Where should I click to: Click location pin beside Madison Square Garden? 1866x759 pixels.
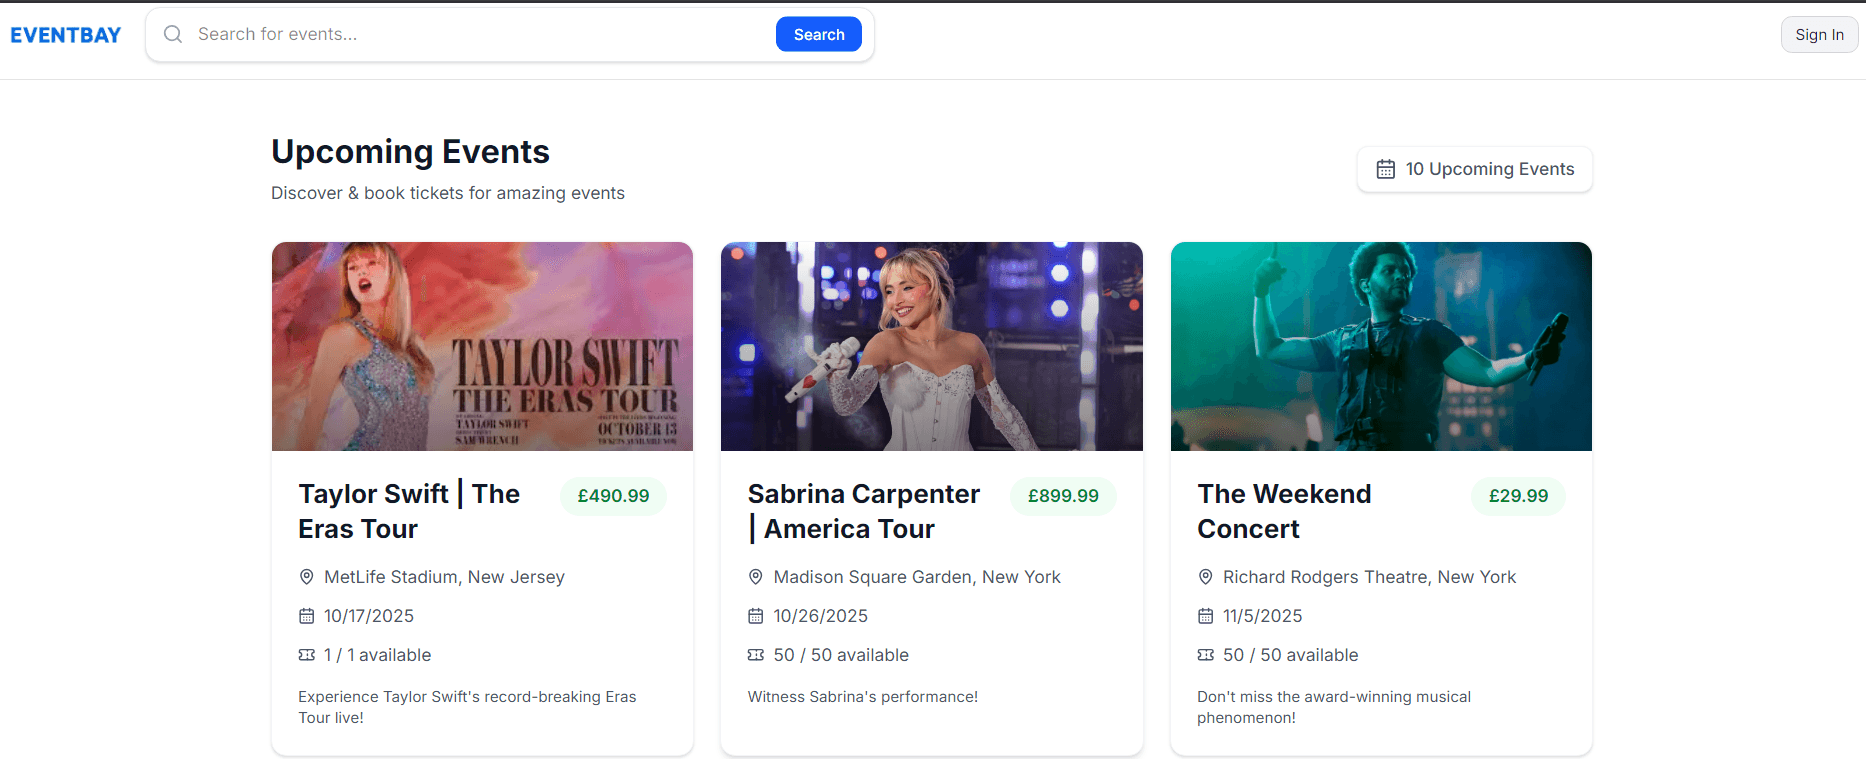756,577
